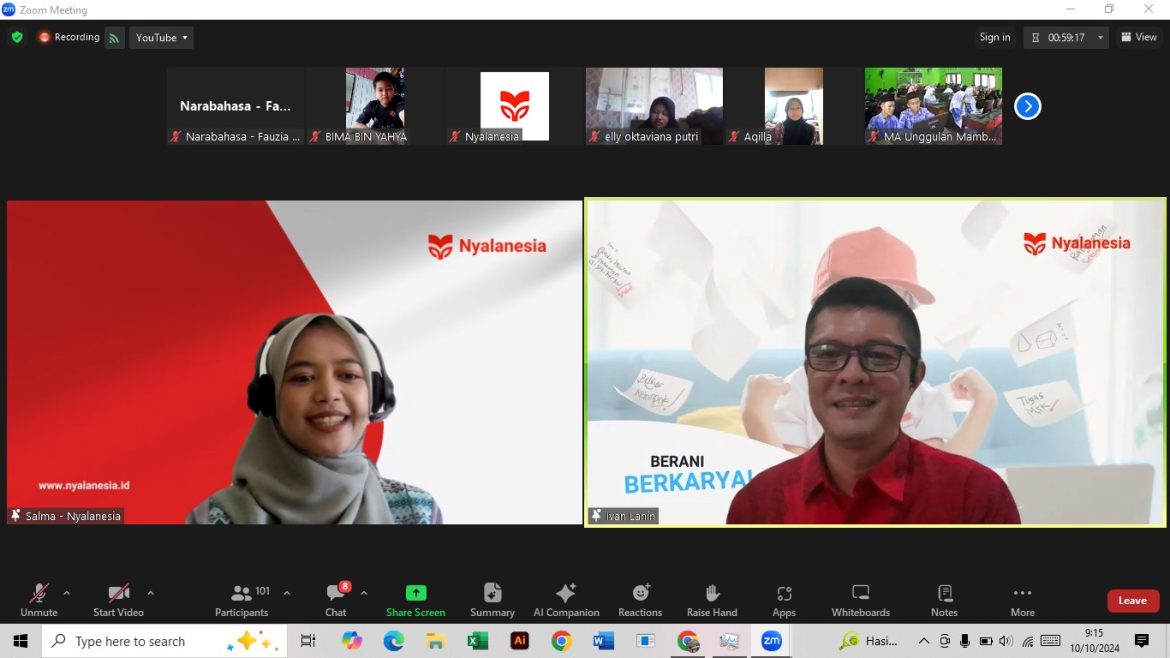Expand audio options arrow beside Unmute
The width and height of the screenshot is (1170, 658).
(x=67, y=593)
